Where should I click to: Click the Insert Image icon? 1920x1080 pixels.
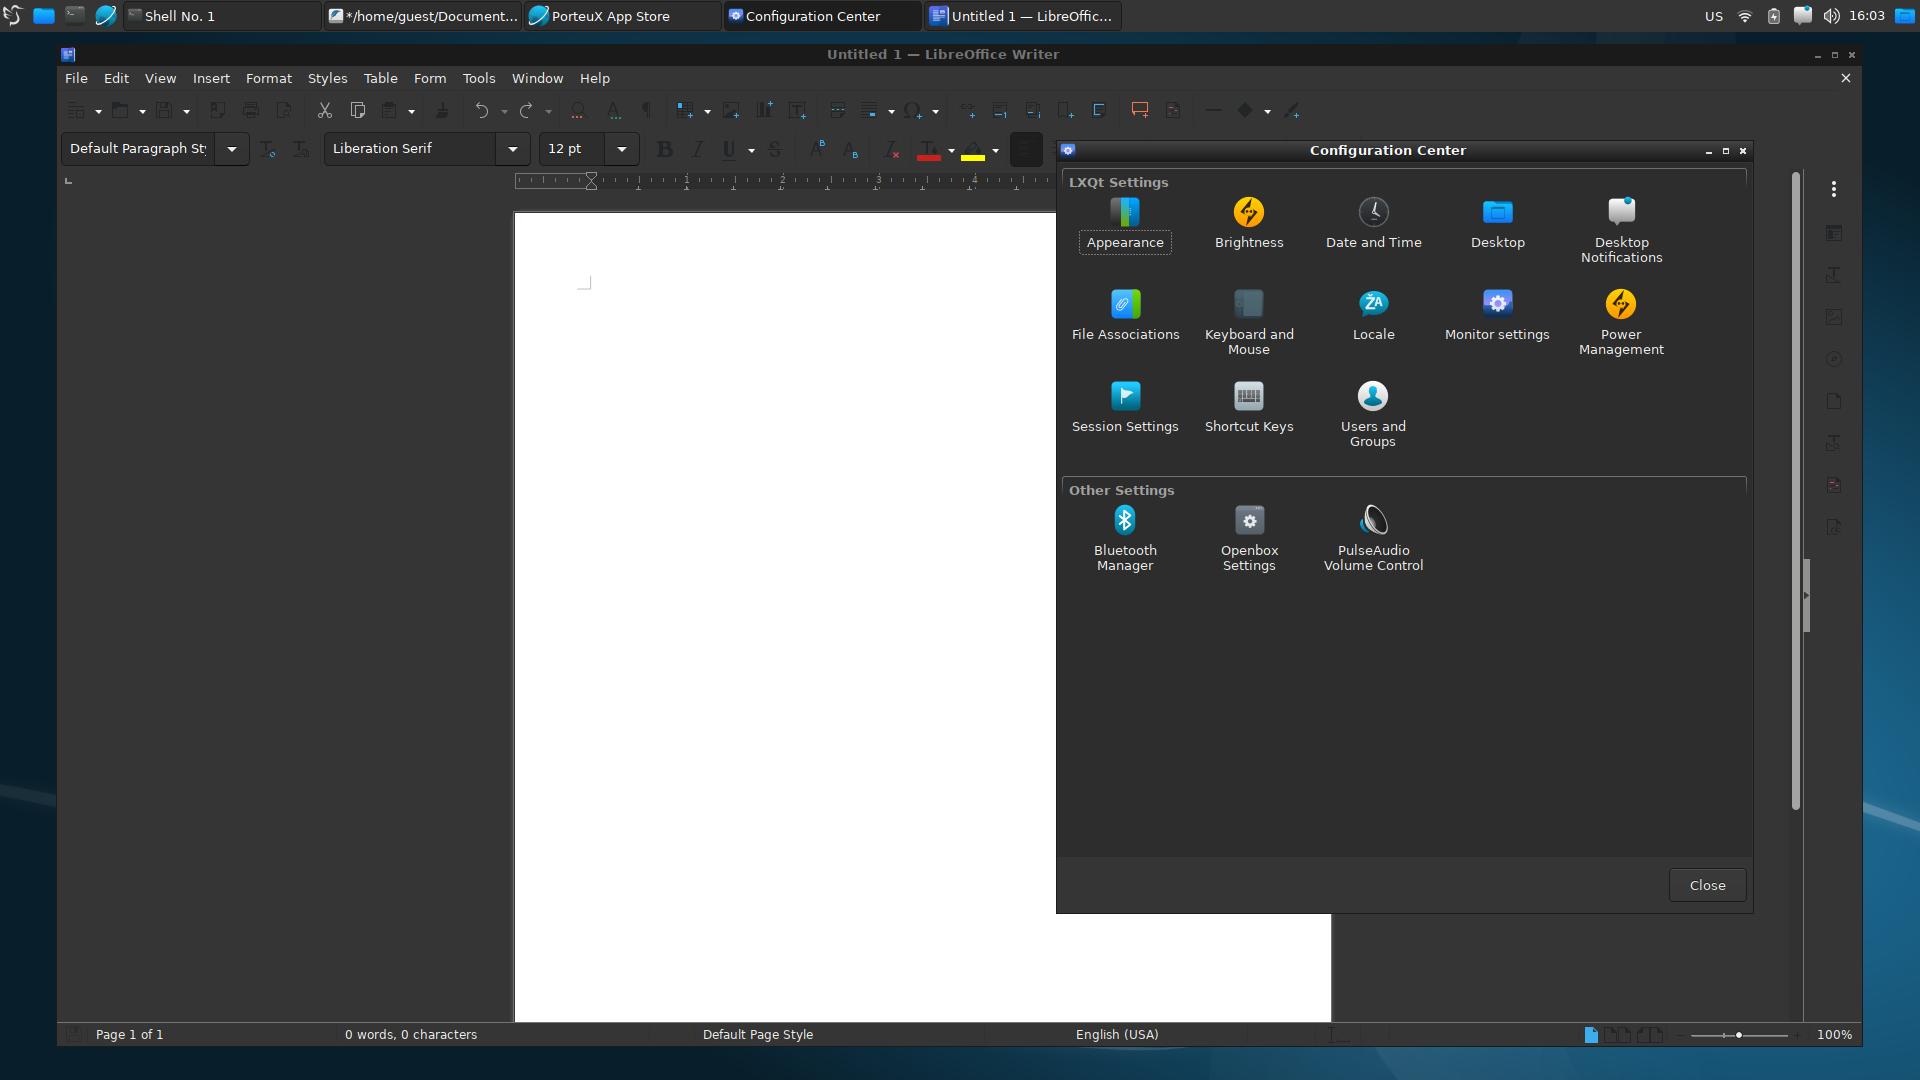pyautogui.click(x=731, y=111)
